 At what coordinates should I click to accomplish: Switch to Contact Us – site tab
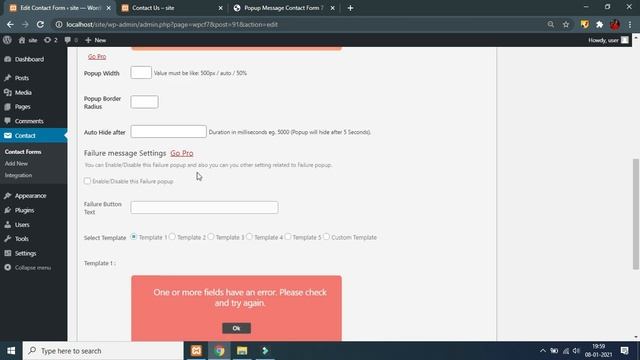pyautogui.click(x=171, y=8)
